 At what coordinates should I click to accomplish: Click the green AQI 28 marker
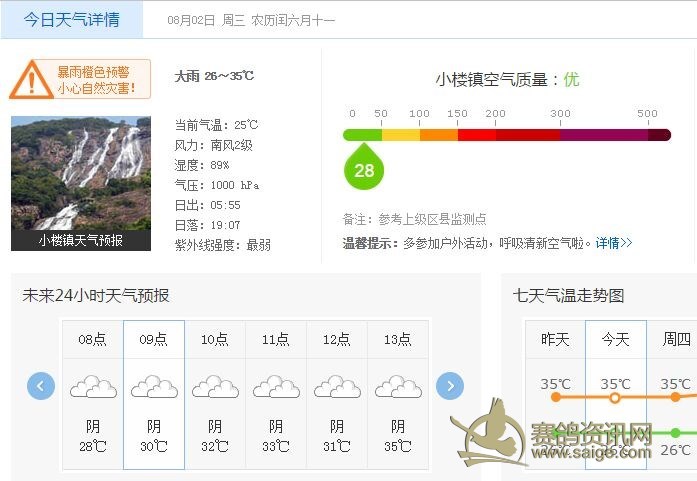point(364,169)
